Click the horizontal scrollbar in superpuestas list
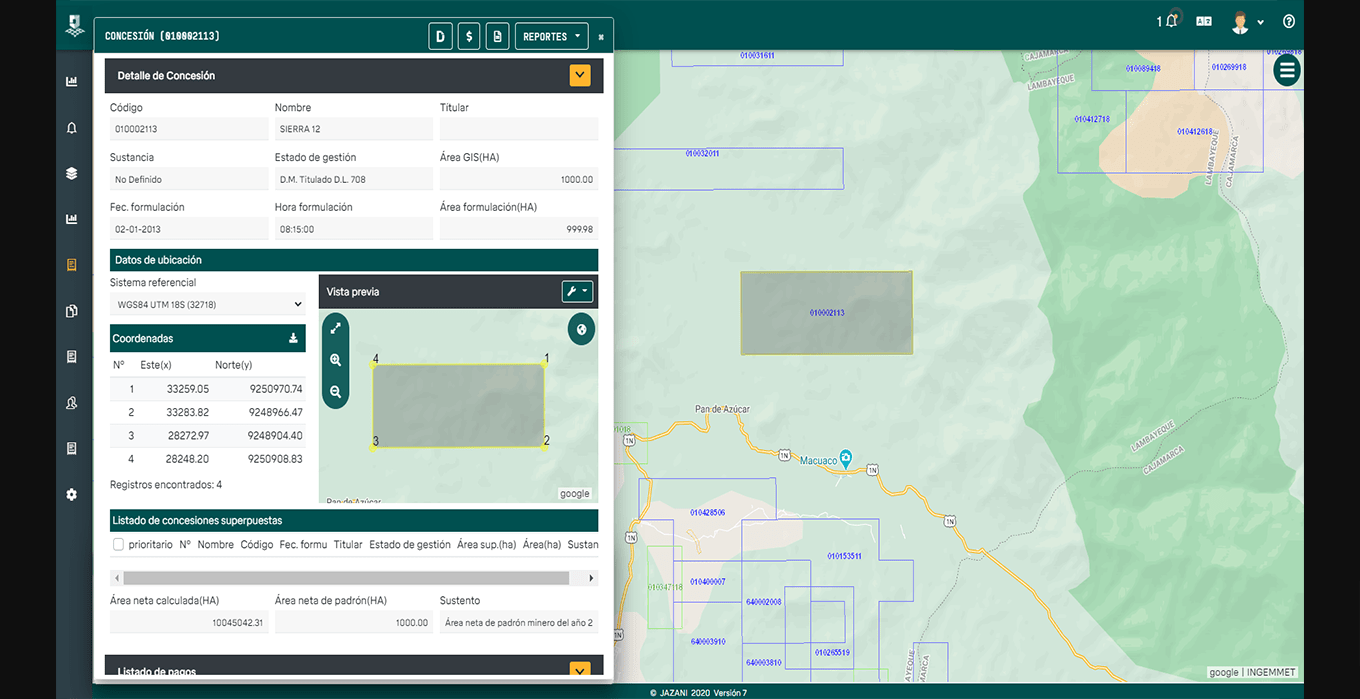The width and height of the screenshot is (1360, 699). coord(346,578)
